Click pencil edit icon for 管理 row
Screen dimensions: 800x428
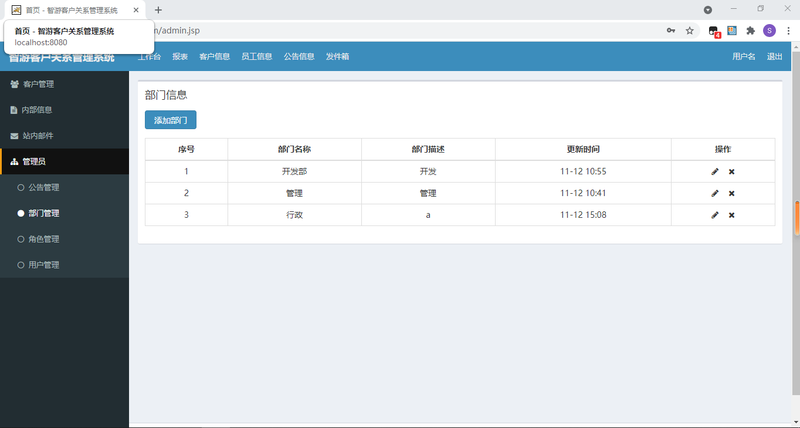pos(715,193)
